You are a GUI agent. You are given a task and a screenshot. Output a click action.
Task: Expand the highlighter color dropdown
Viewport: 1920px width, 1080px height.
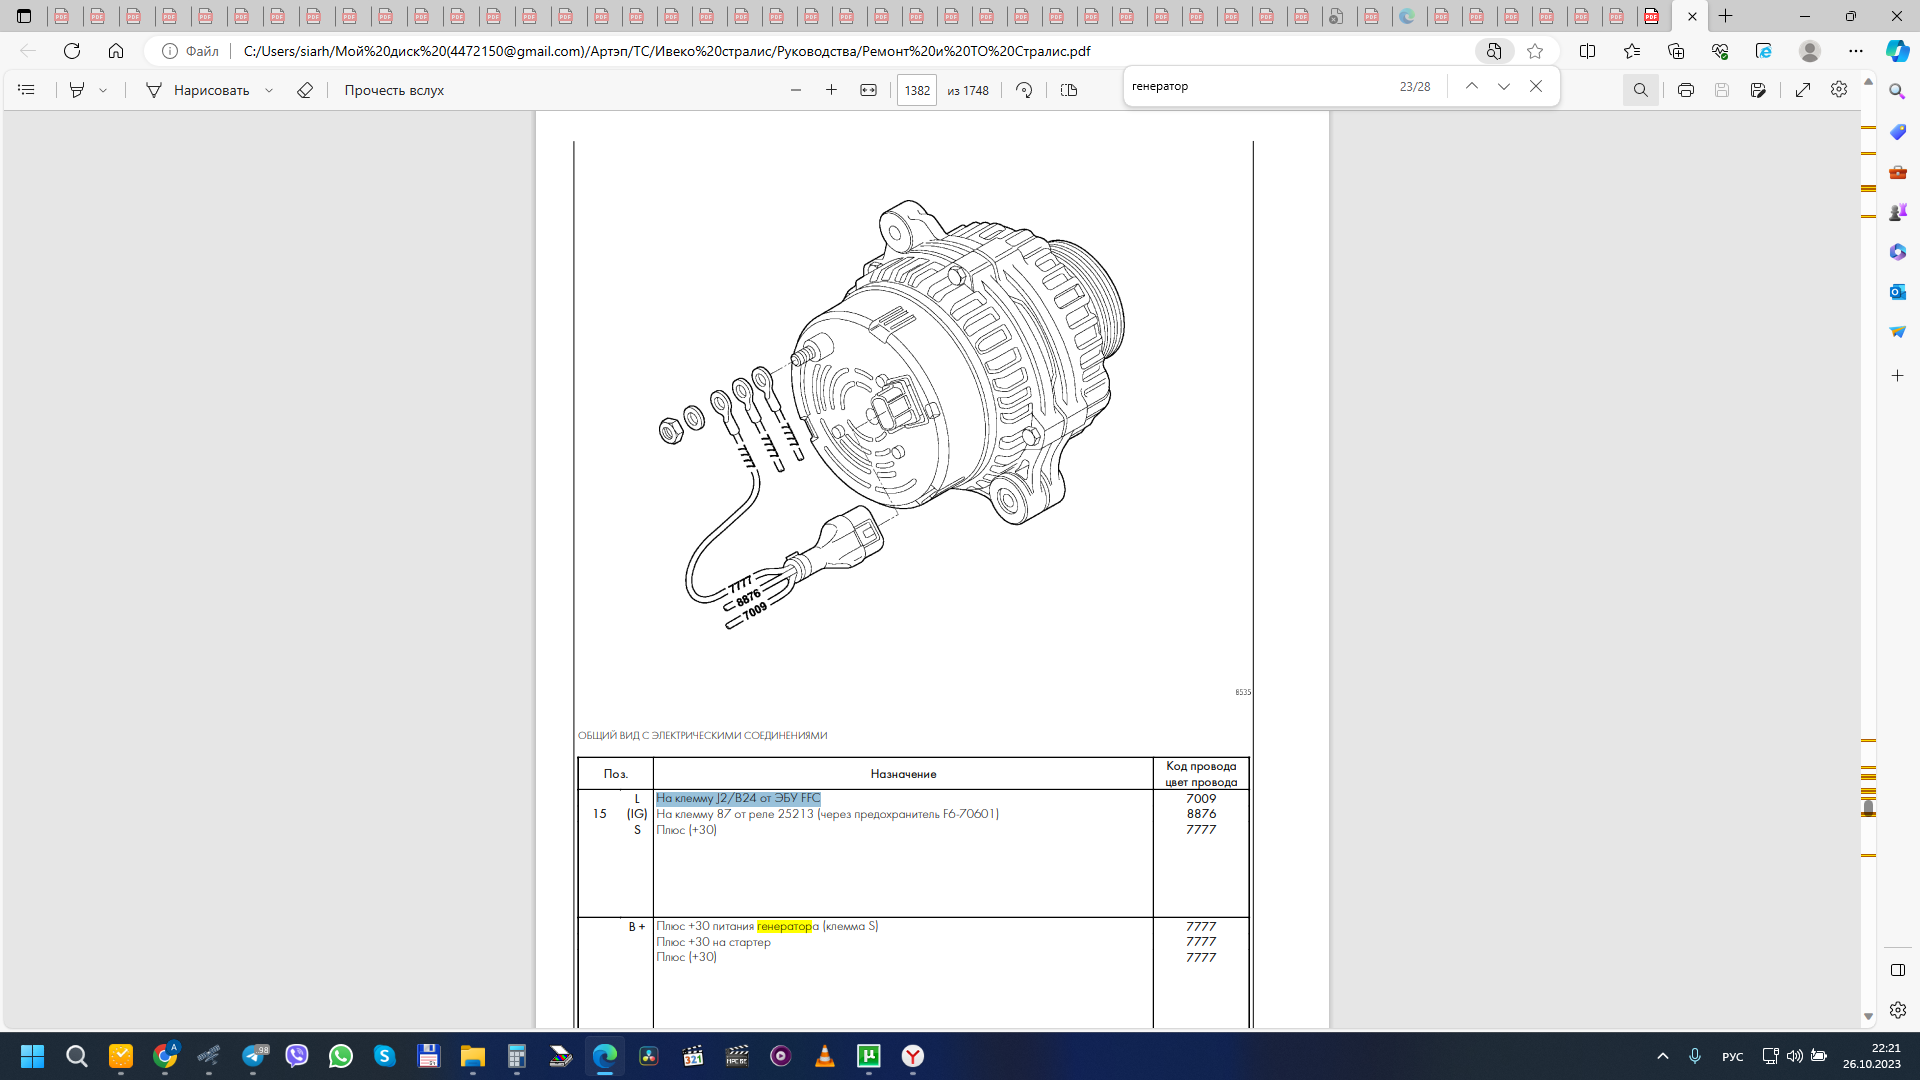[x=103, y=90]
